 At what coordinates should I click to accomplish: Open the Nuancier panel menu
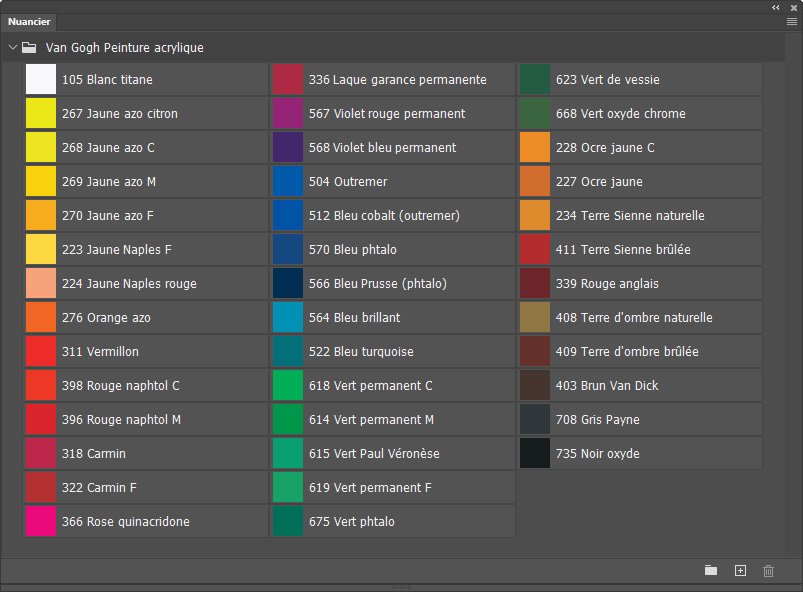pos(792,22)
